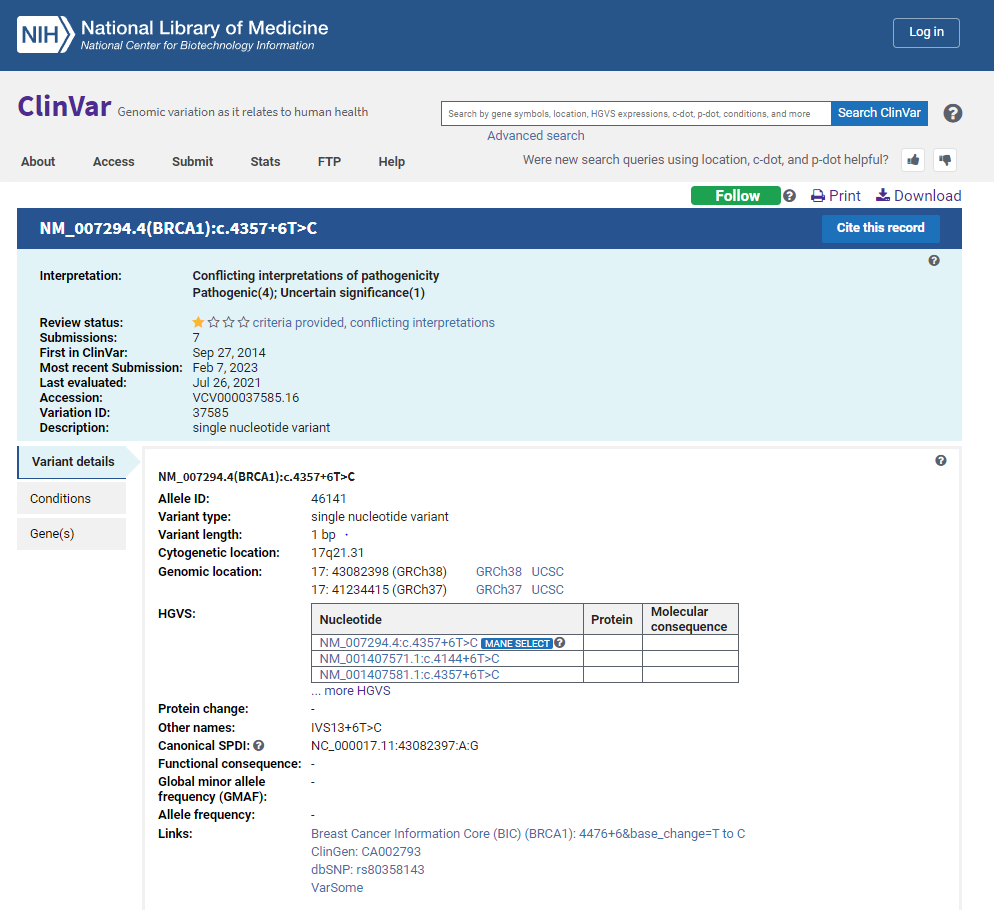Click help icon next to Canonical SPDI
The height and width of the screenshot is (910, 994).
coord(259,746)
